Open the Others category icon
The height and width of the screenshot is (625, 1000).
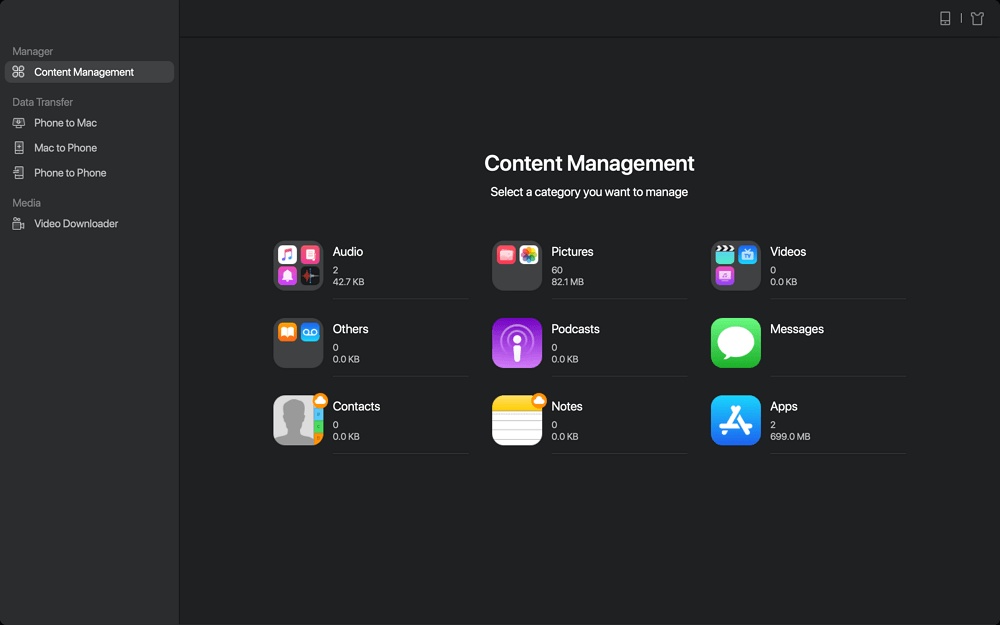(x=298, y=343)
